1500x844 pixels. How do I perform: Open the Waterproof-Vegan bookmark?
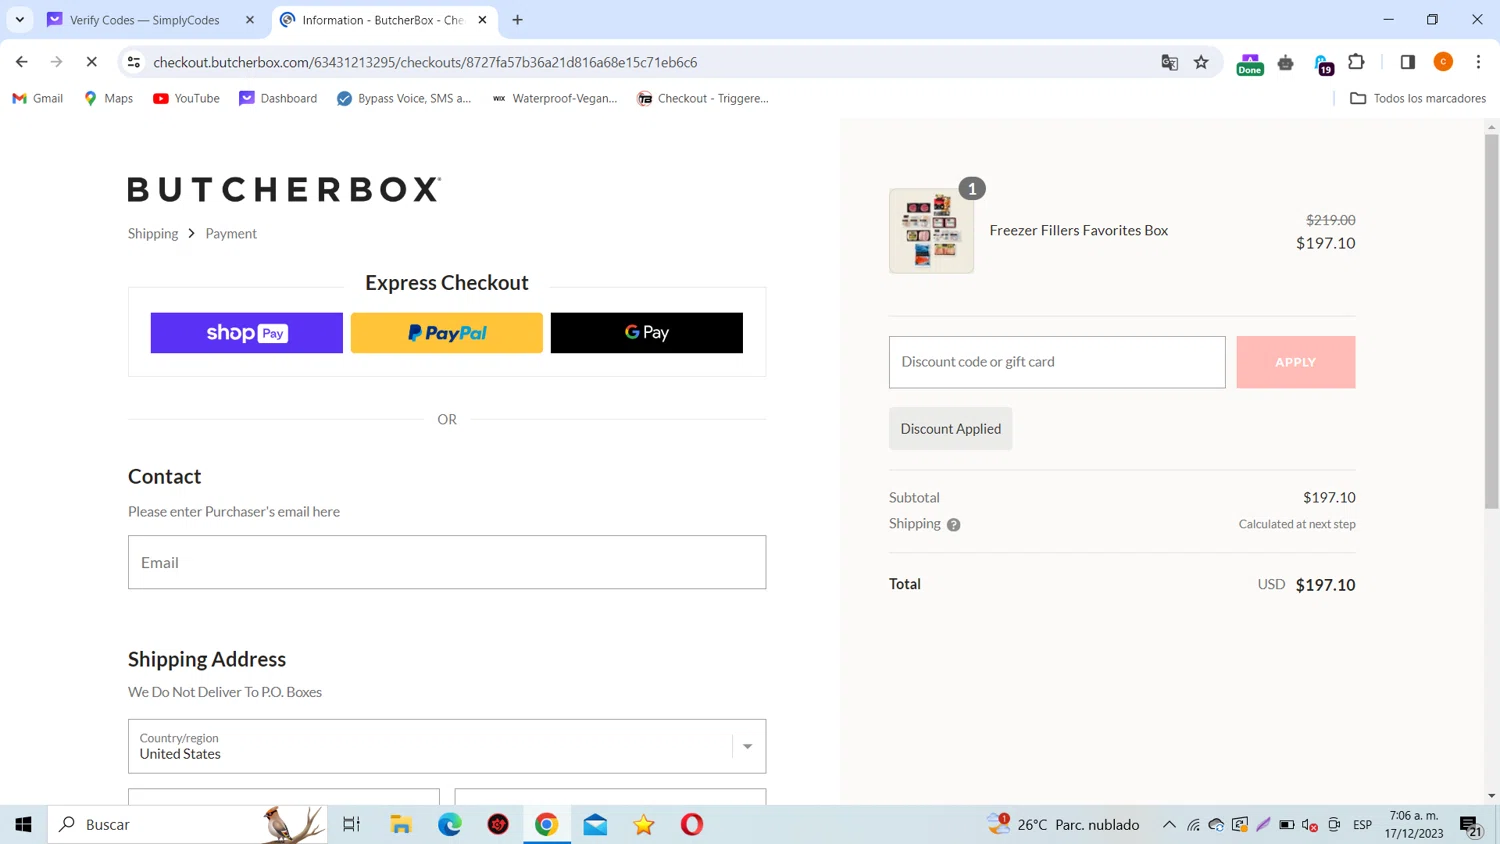[555, 98]
